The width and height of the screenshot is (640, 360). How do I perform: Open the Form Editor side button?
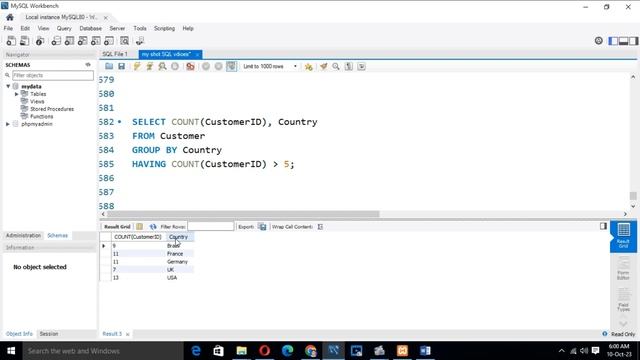click(x=623, y=269)
